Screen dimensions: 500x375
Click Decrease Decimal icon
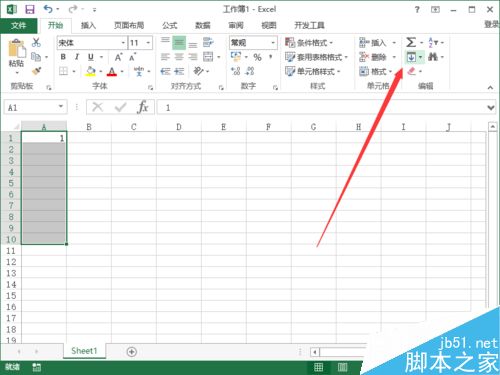pos(250,71)
